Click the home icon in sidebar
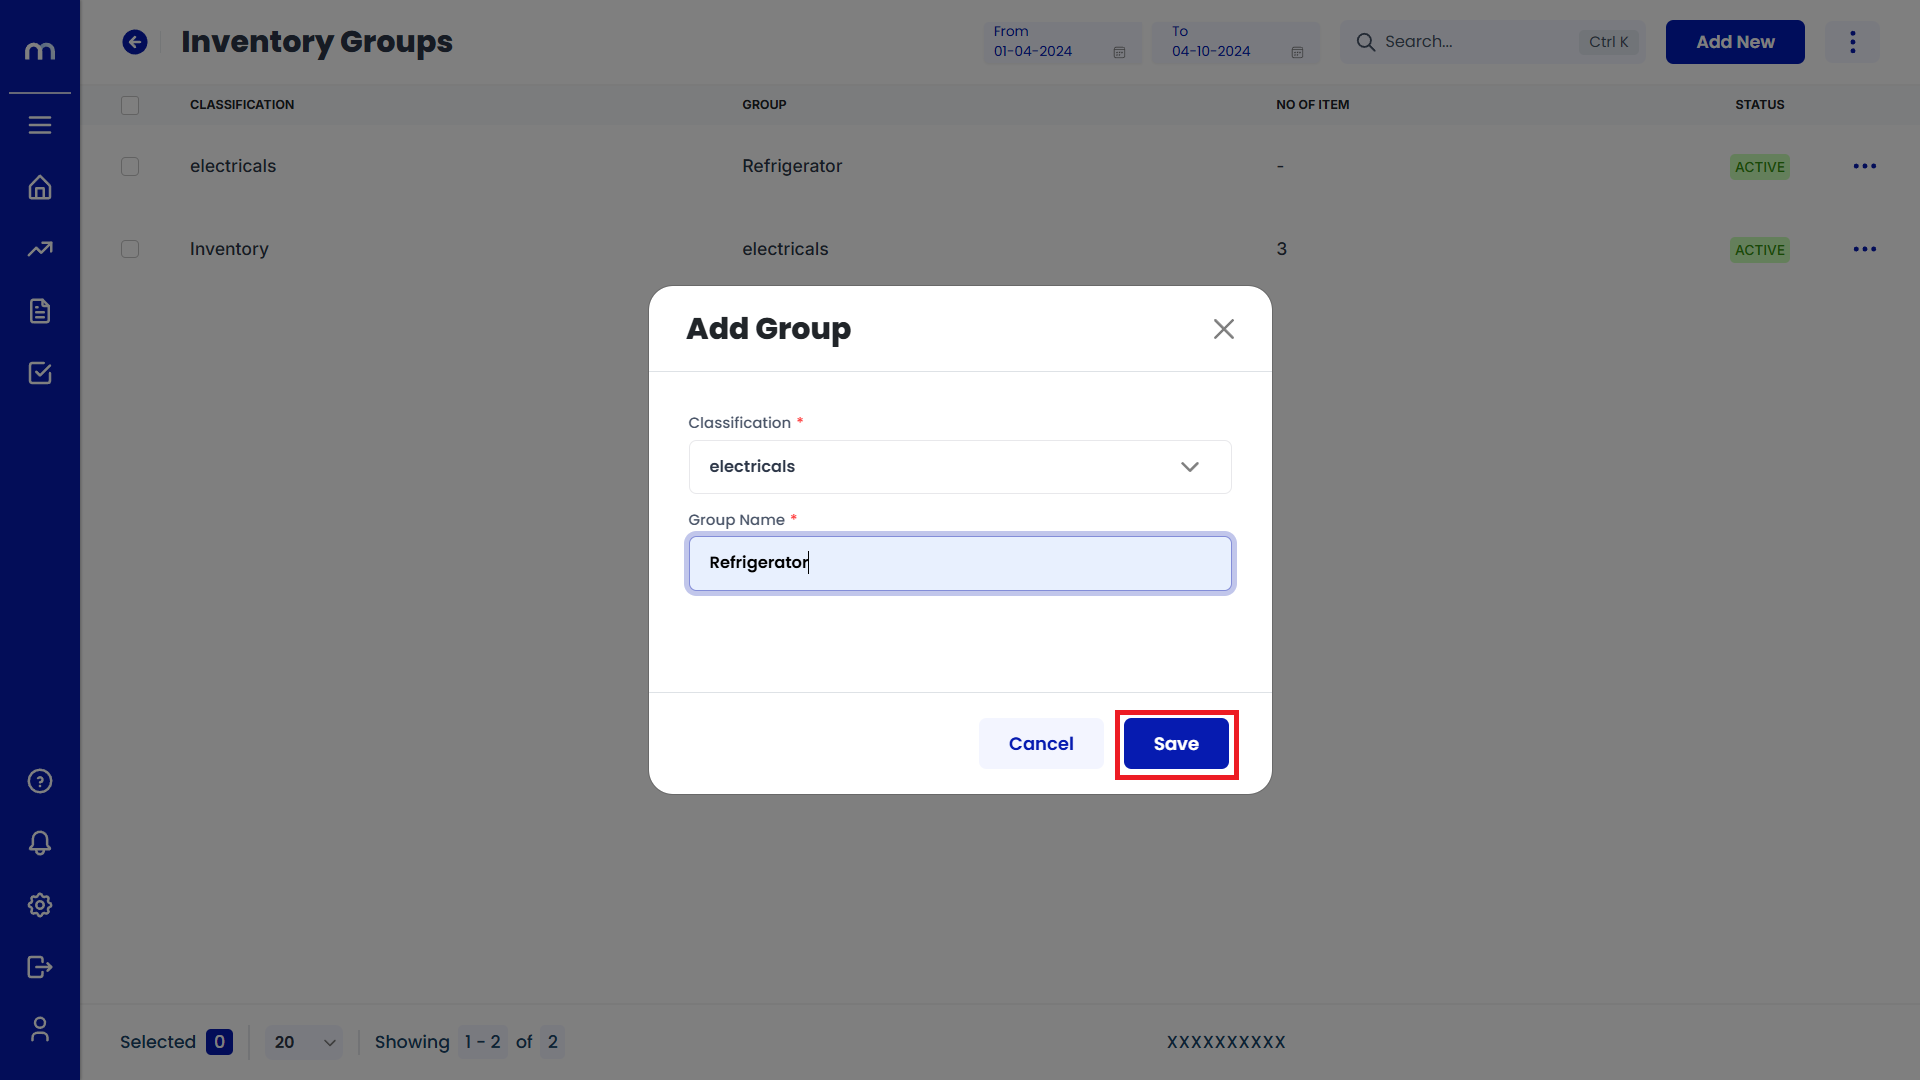 tap(40, 187)
